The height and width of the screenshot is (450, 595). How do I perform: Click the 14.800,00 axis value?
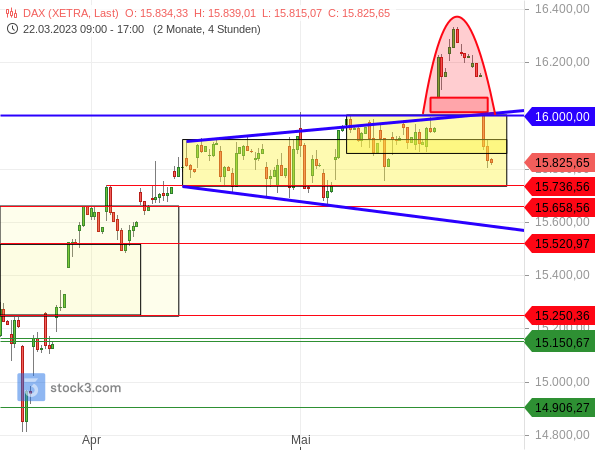coord(562,435)
